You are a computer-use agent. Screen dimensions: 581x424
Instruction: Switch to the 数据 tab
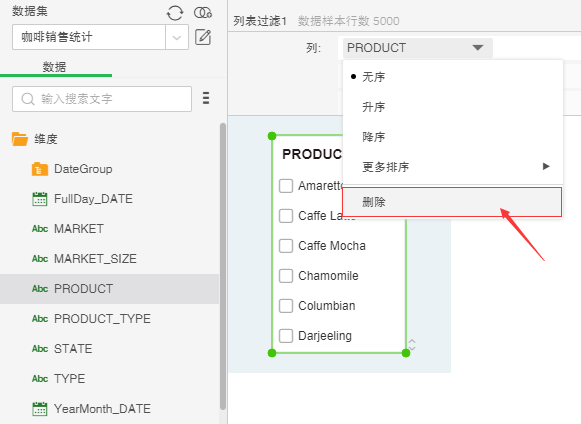[54, 67]
